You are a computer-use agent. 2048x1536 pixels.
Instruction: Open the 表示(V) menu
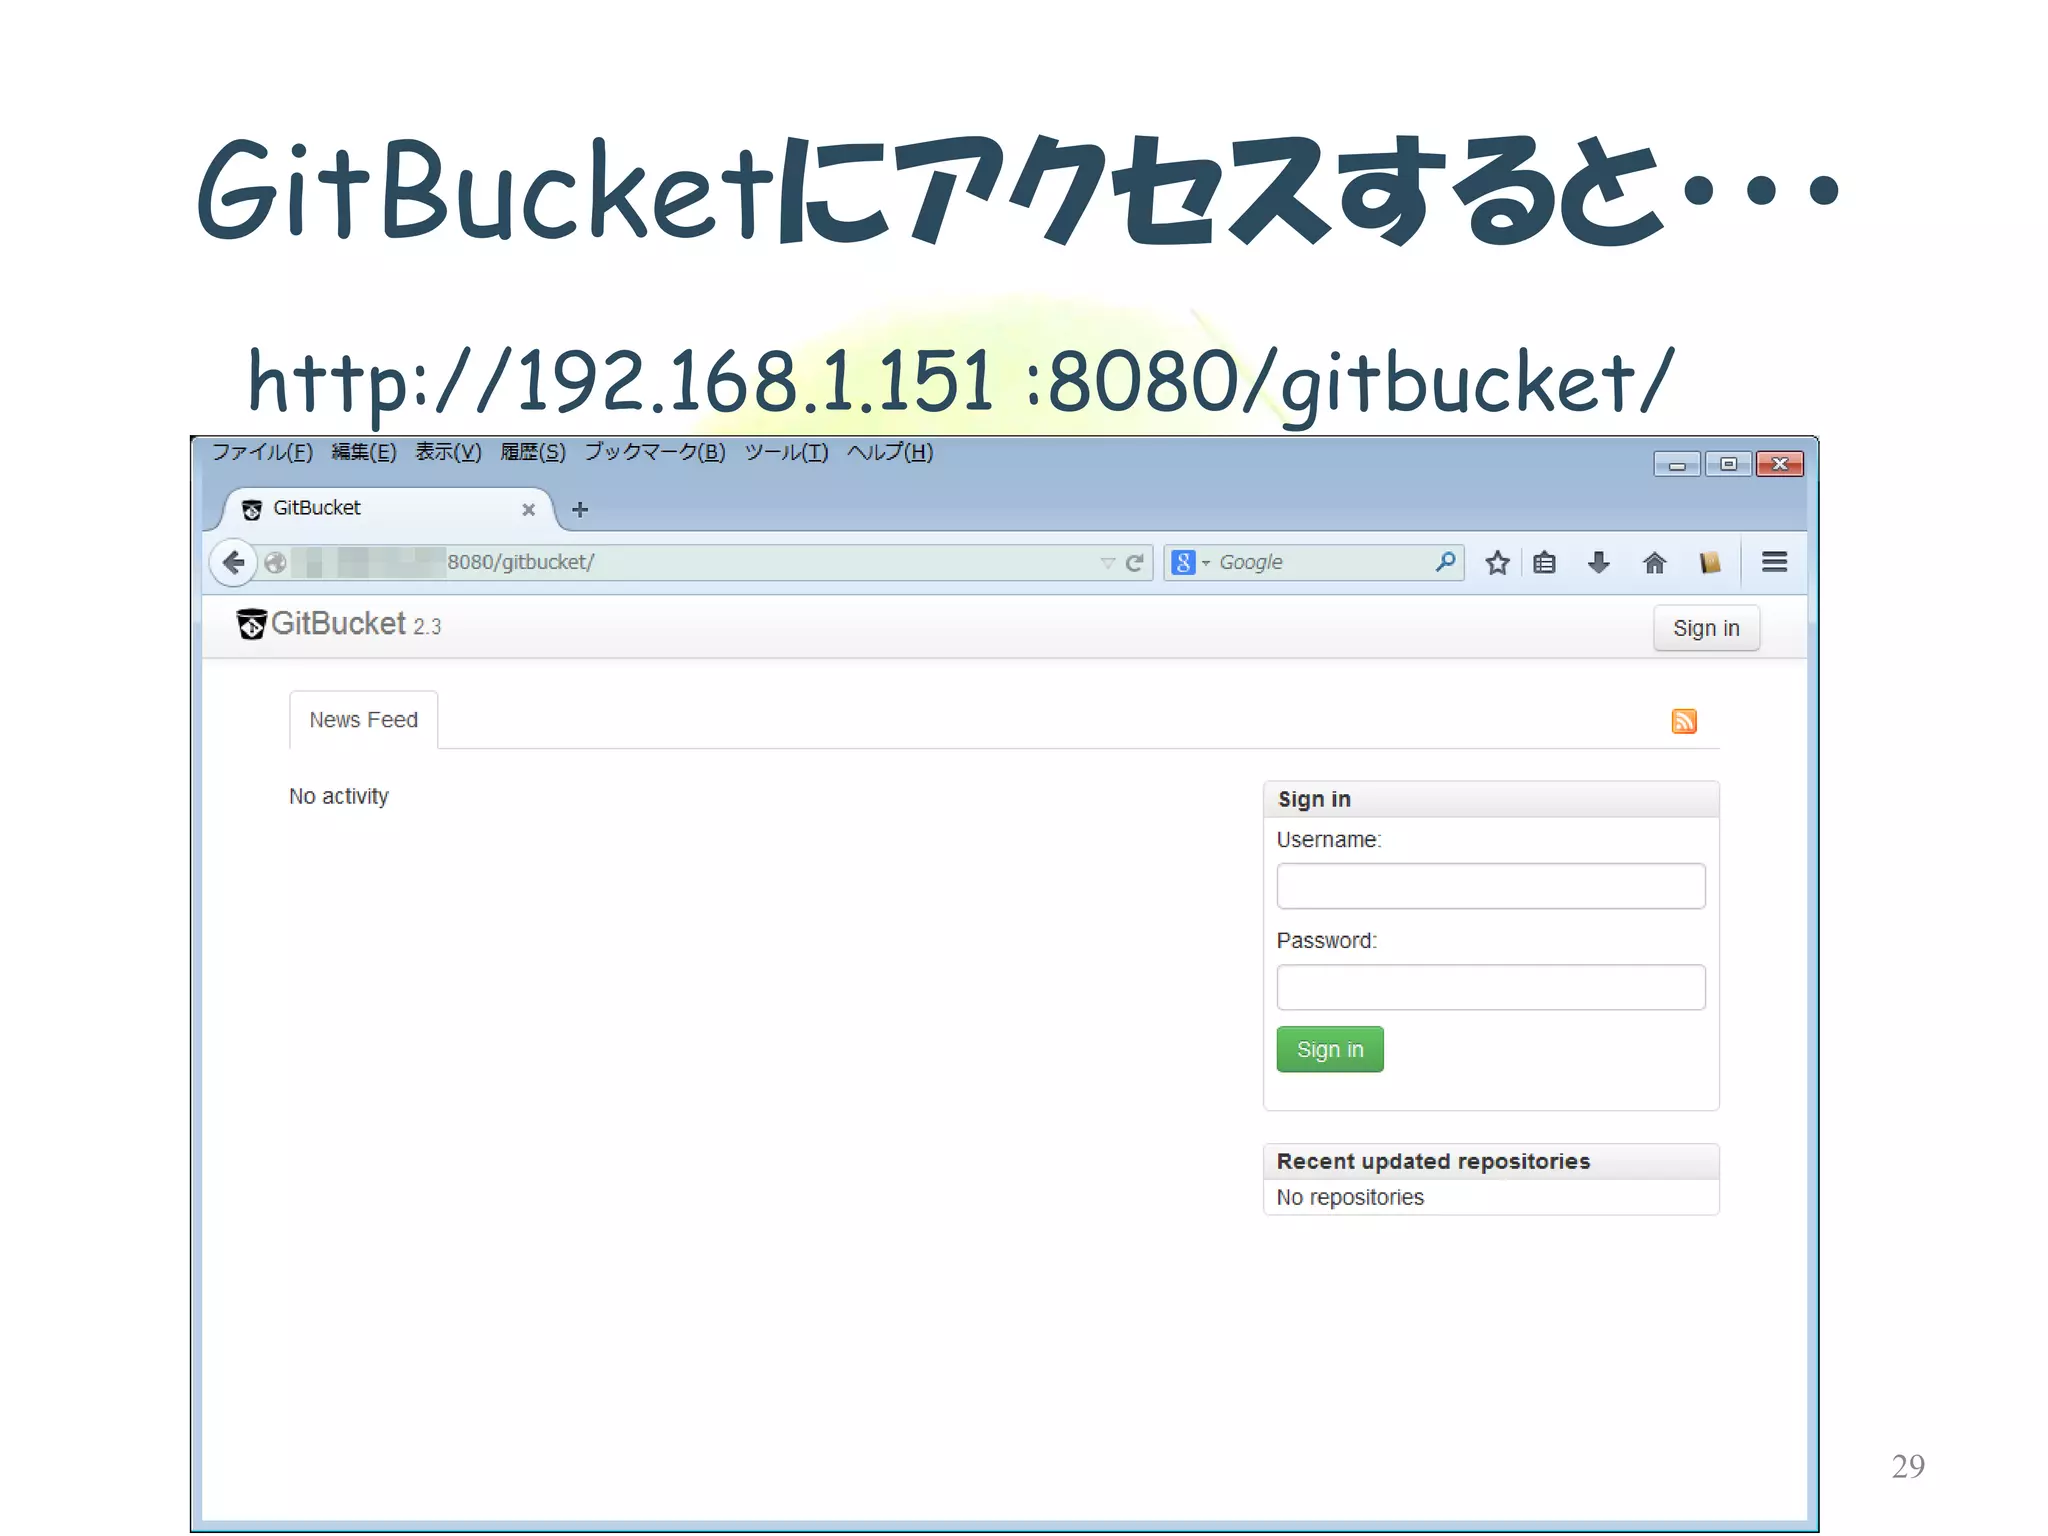[x=448, y=452]
